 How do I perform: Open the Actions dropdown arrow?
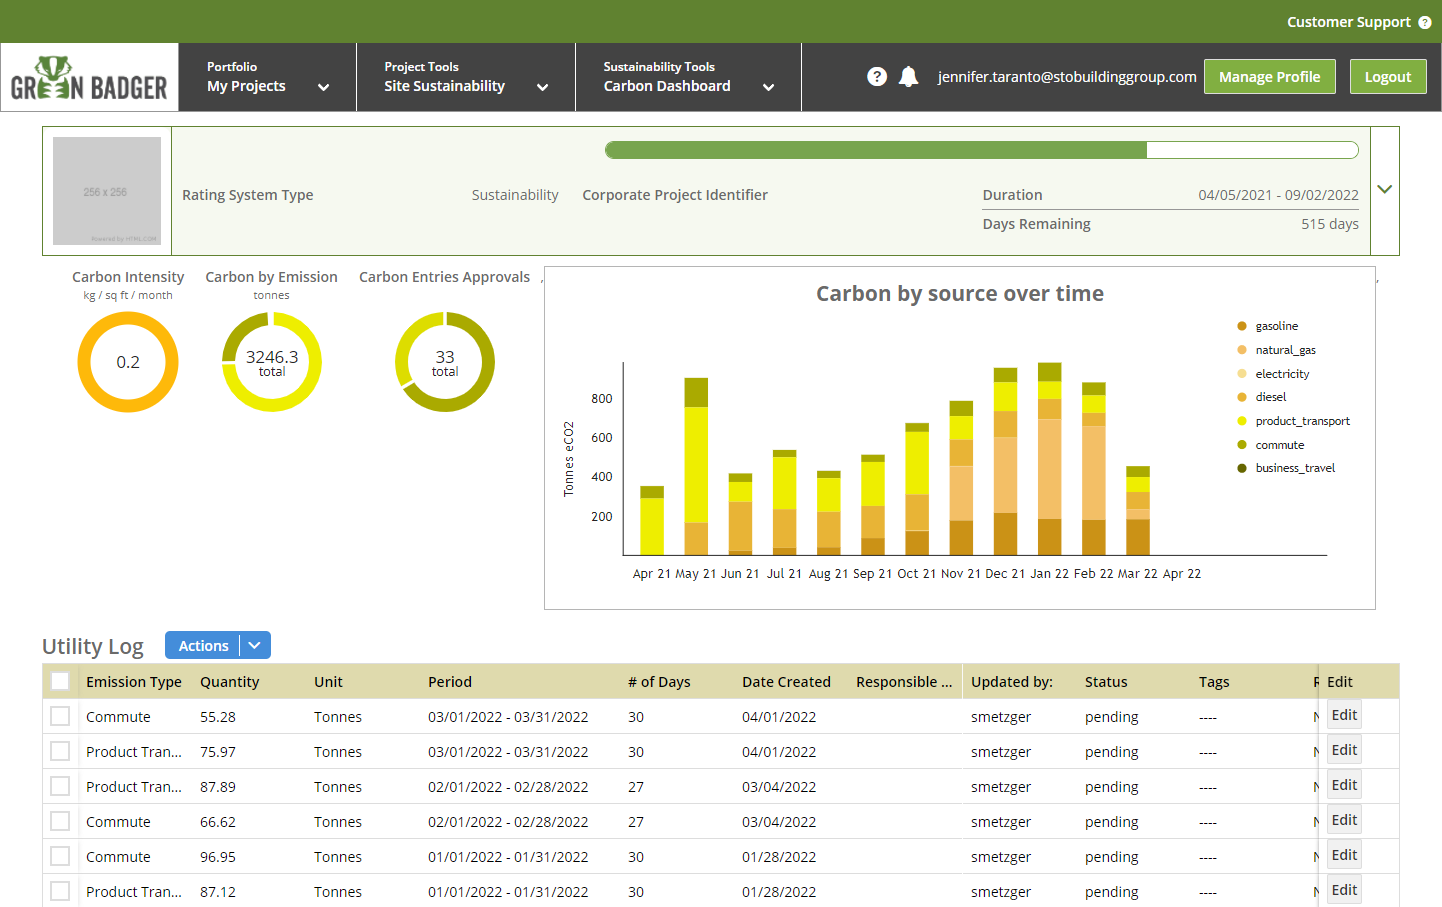[x=255, y=645]
